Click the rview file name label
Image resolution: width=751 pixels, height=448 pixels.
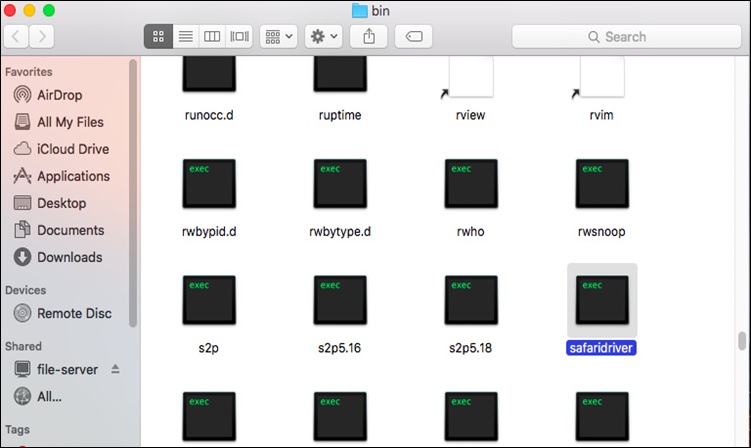click(x=470, y=115)
